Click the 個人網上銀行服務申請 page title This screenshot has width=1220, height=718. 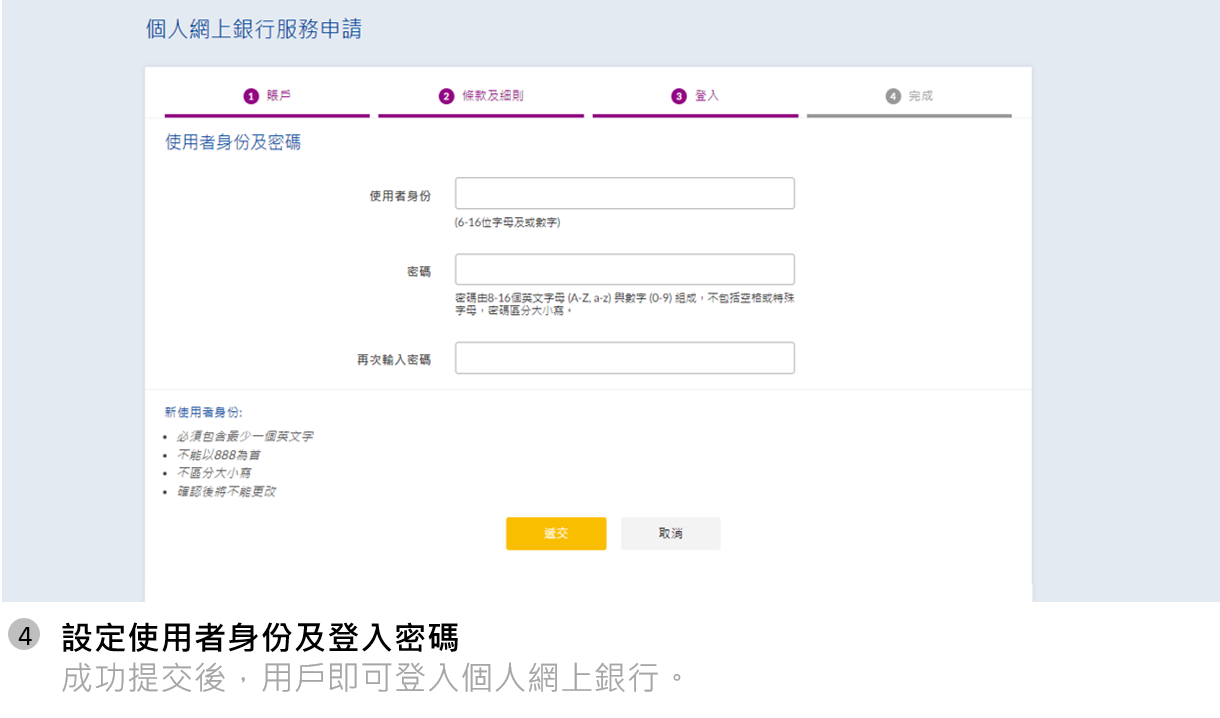tap(254, 30)
